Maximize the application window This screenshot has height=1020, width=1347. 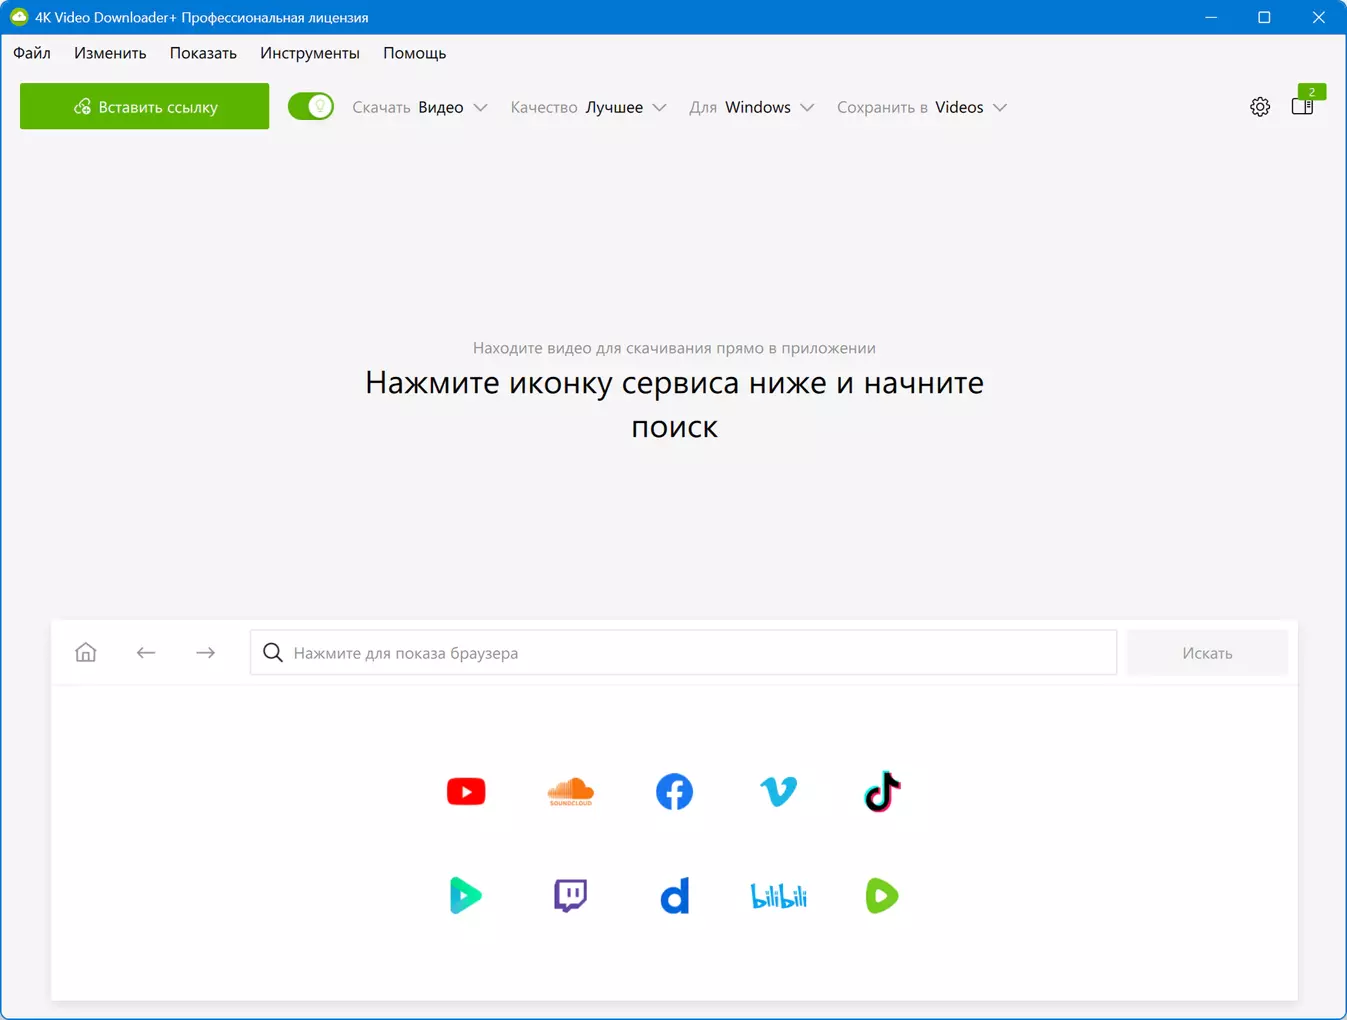click(x=1264, y=17)
